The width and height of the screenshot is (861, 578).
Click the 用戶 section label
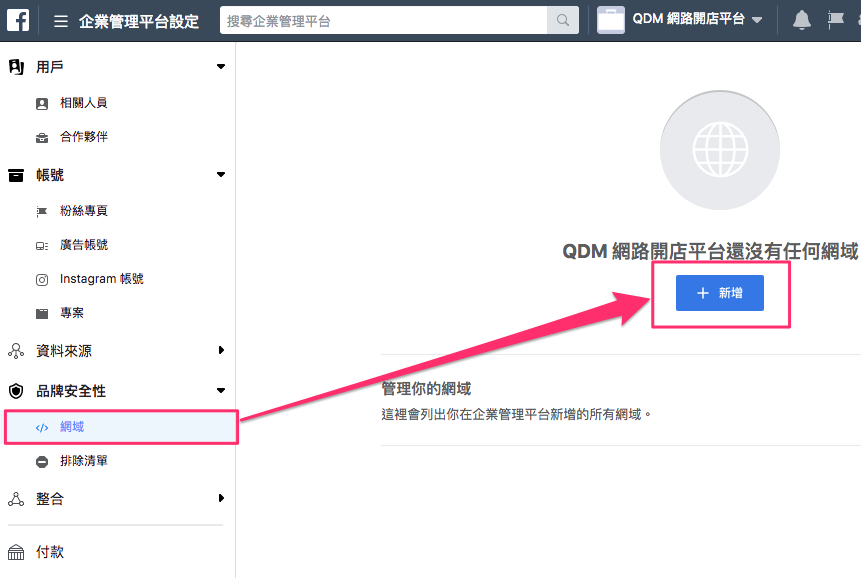50,67
